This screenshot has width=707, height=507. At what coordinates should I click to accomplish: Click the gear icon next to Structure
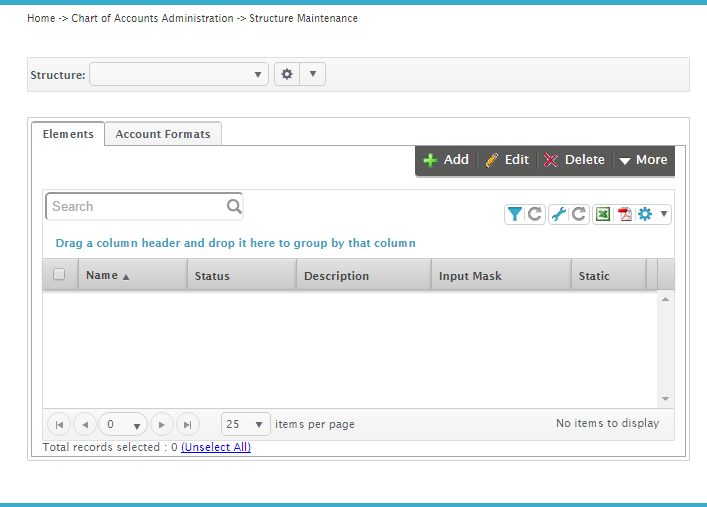click(x=287, y=74)
